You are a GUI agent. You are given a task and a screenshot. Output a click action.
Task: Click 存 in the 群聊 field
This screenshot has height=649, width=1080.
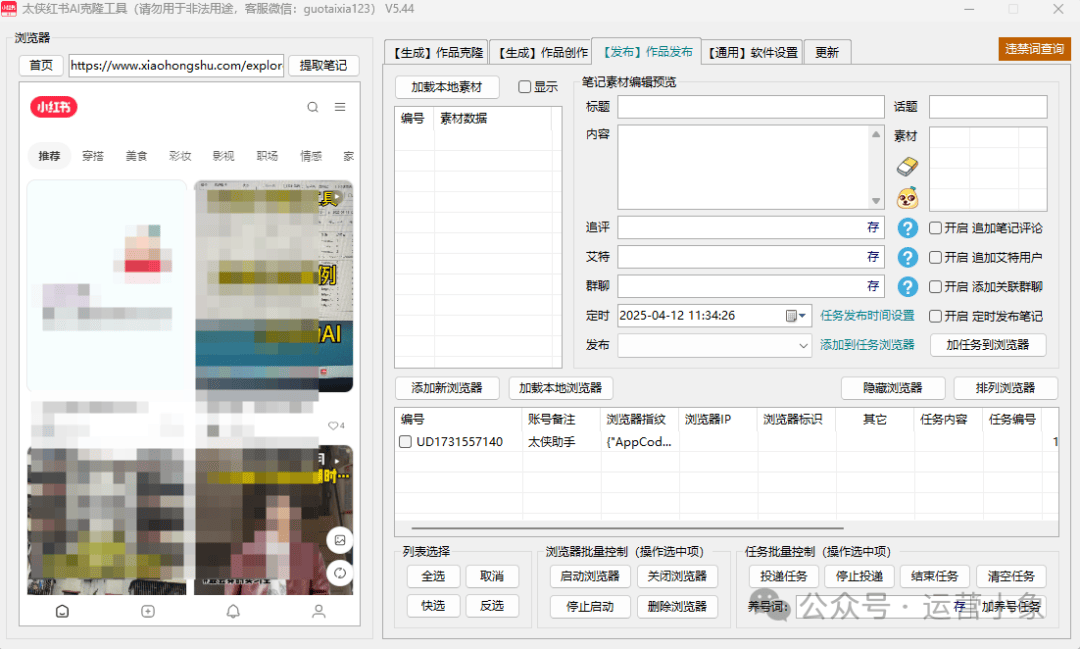(x=873, y=286)
